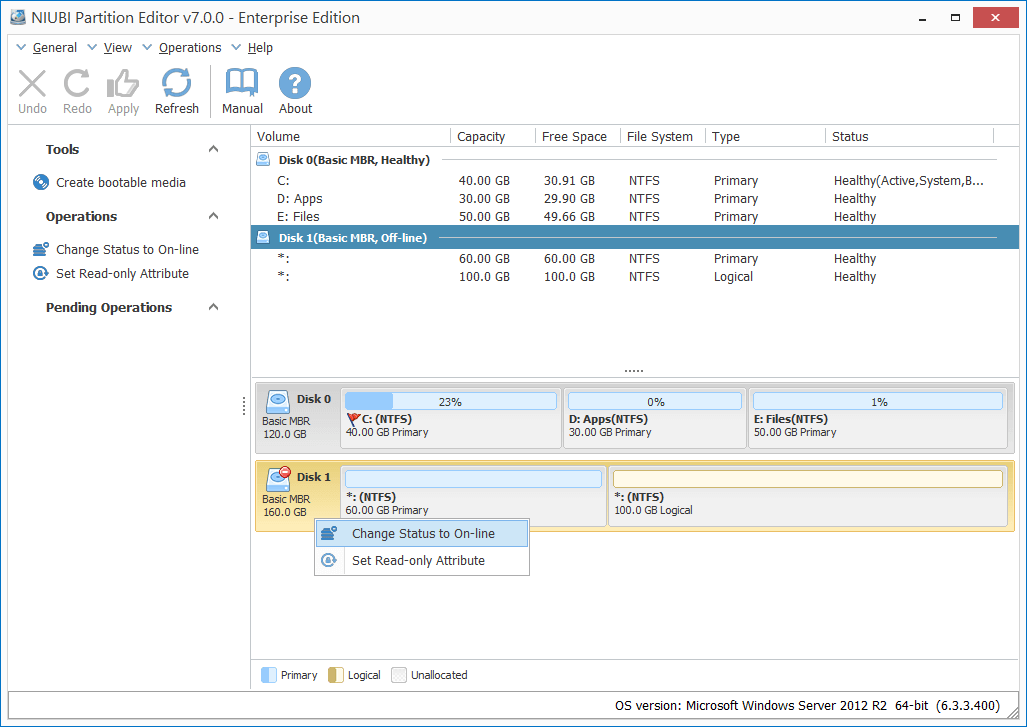Click the Disk 0 icon in volume list
Image resolution: width=1027 pixels, height=727 pixels.
263,159
